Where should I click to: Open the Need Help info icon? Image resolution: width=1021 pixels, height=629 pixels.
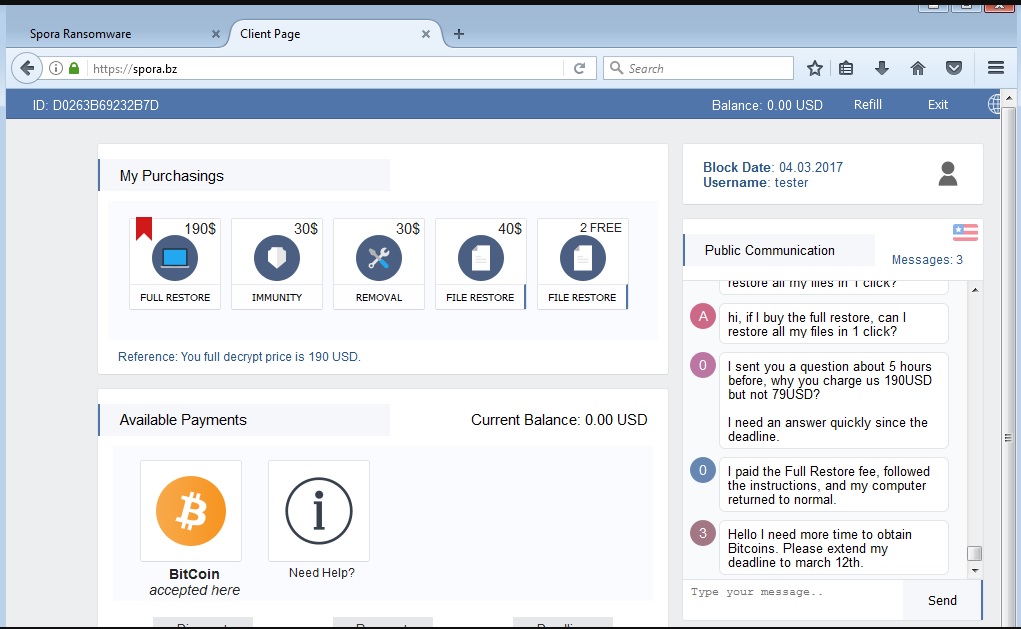[x=319, y=510]
